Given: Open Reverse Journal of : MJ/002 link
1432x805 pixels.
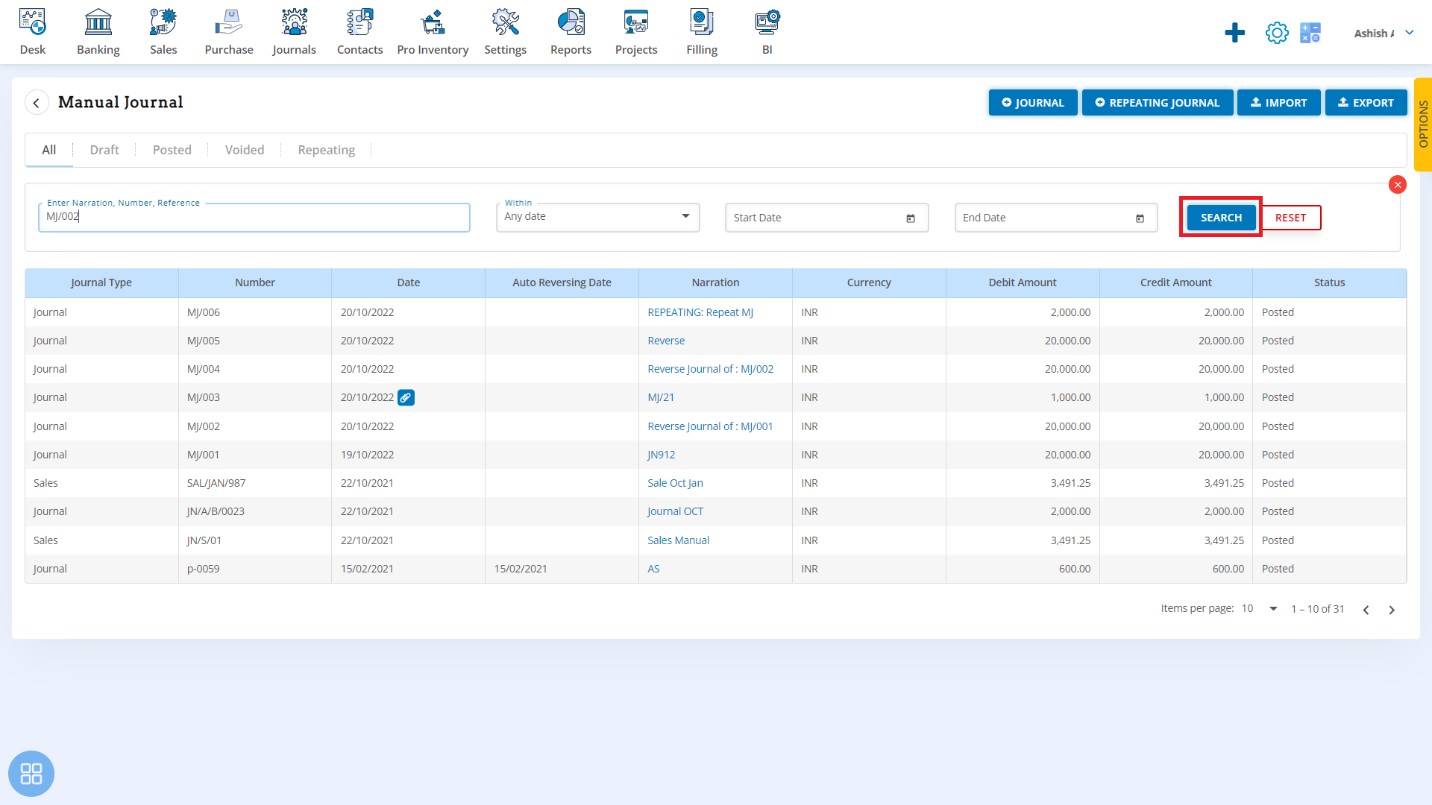Looking at the screenshot, I should (711, 369).
